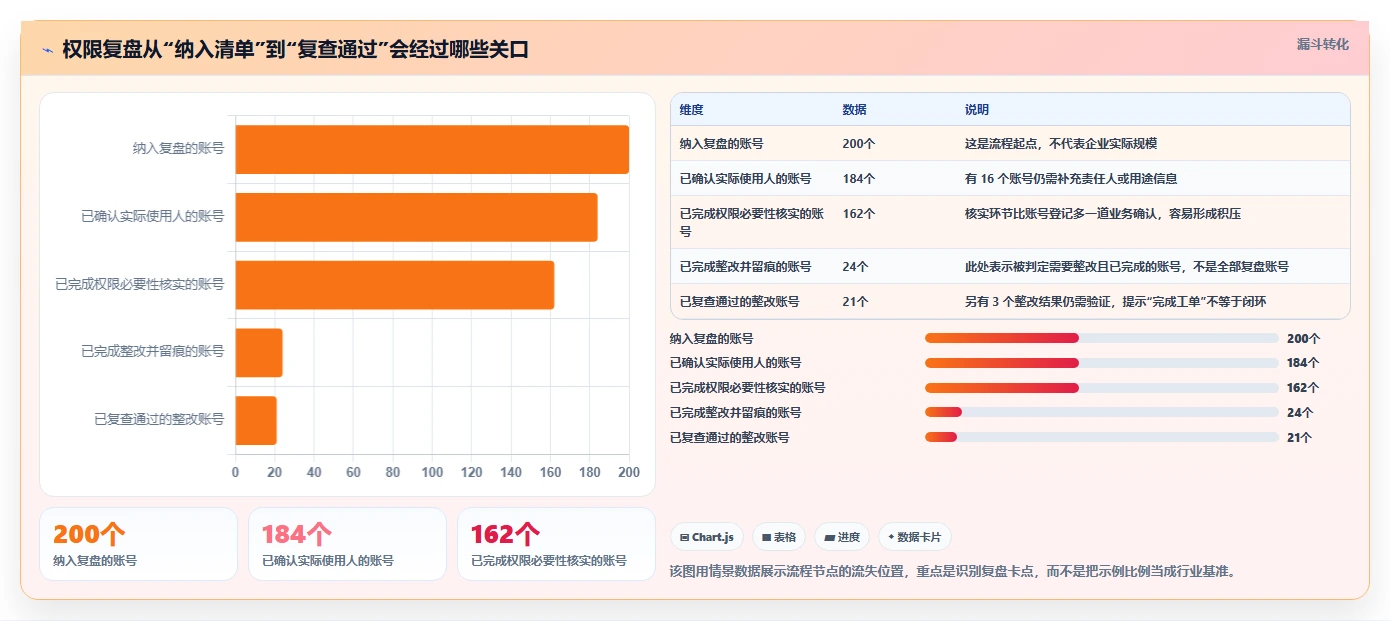Click the progress bar for 纳入复盘的账号
This screenshot has height=621, width=1390.
pos(1102,338)
